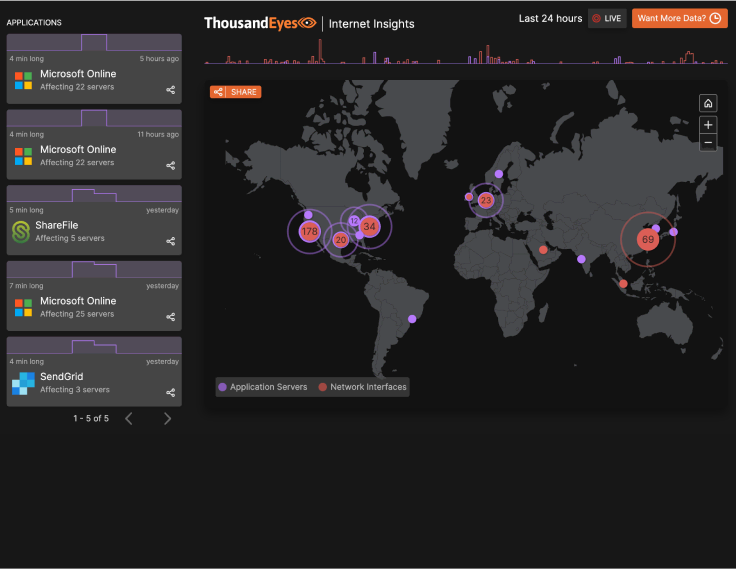Viewport: 736px width, 569px height.
Task: Zoom in the map with plus icon
Action: click(708, 125)
